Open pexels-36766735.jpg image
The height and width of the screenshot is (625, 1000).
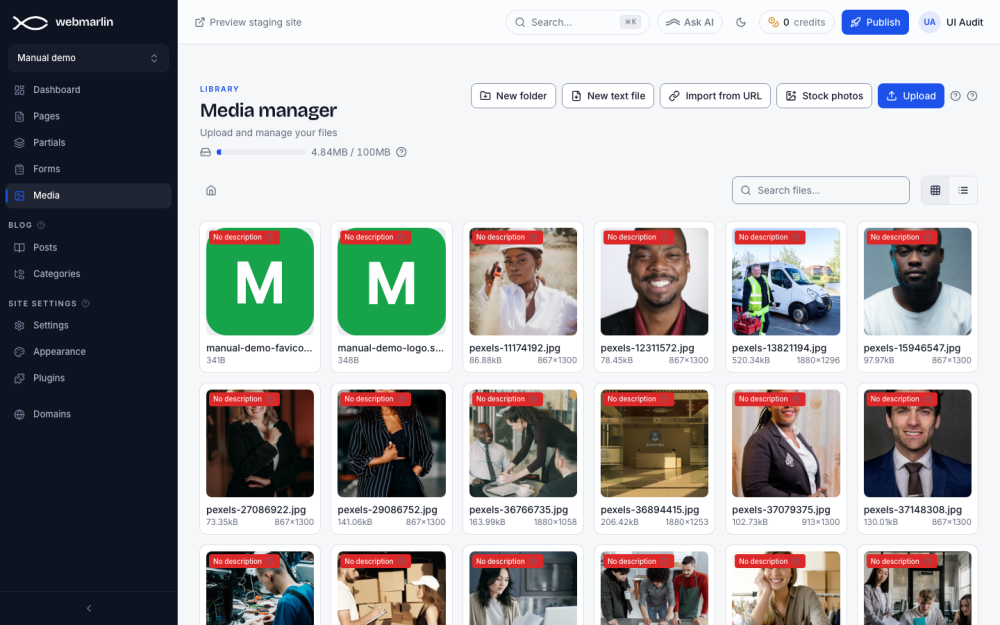tap(523, 443)
